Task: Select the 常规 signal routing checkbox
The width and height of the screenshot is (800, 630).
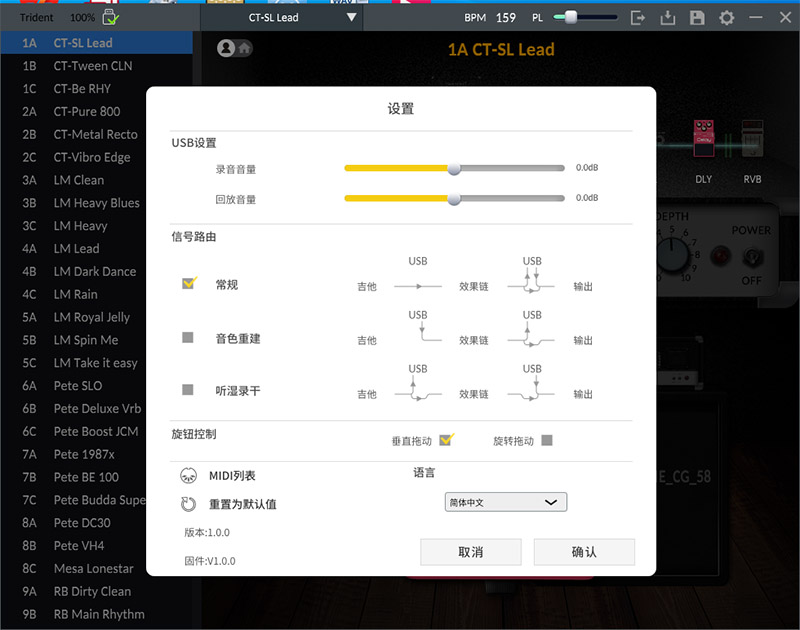Action: point(189,284)
